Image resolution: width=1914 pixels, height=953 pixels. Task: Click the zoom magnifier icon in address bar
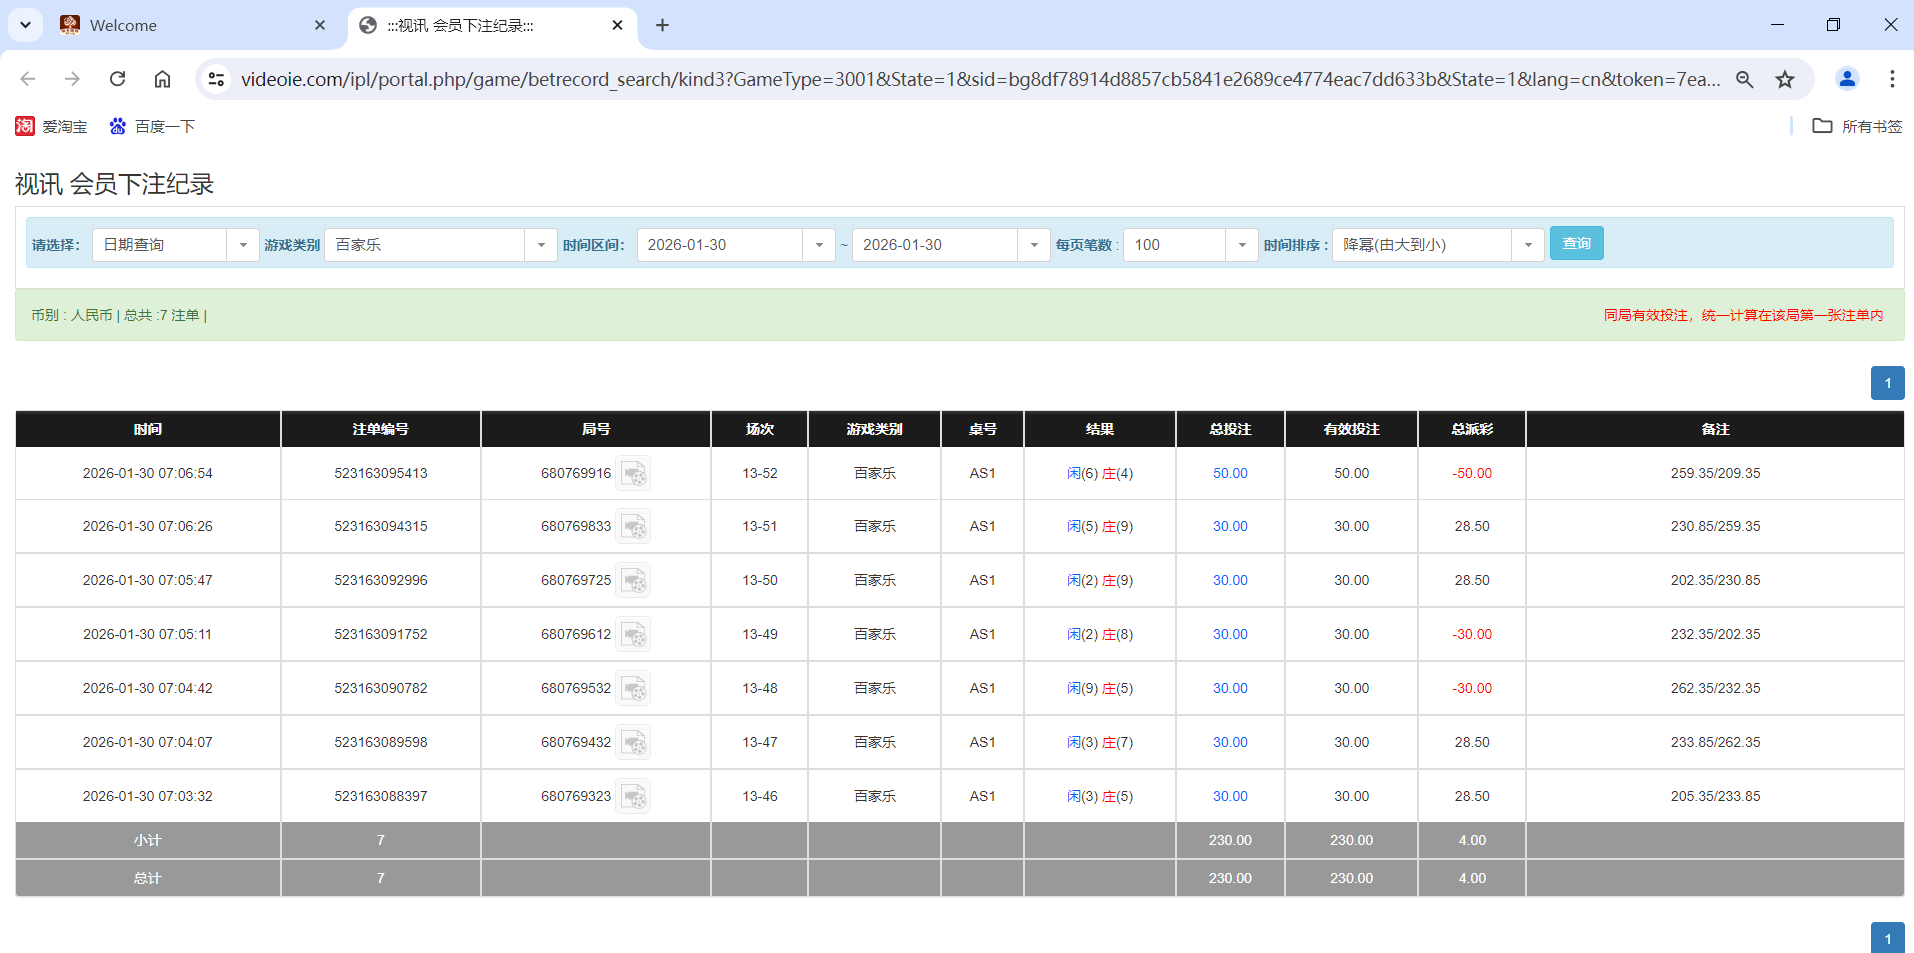click(x=1745, y=79)
